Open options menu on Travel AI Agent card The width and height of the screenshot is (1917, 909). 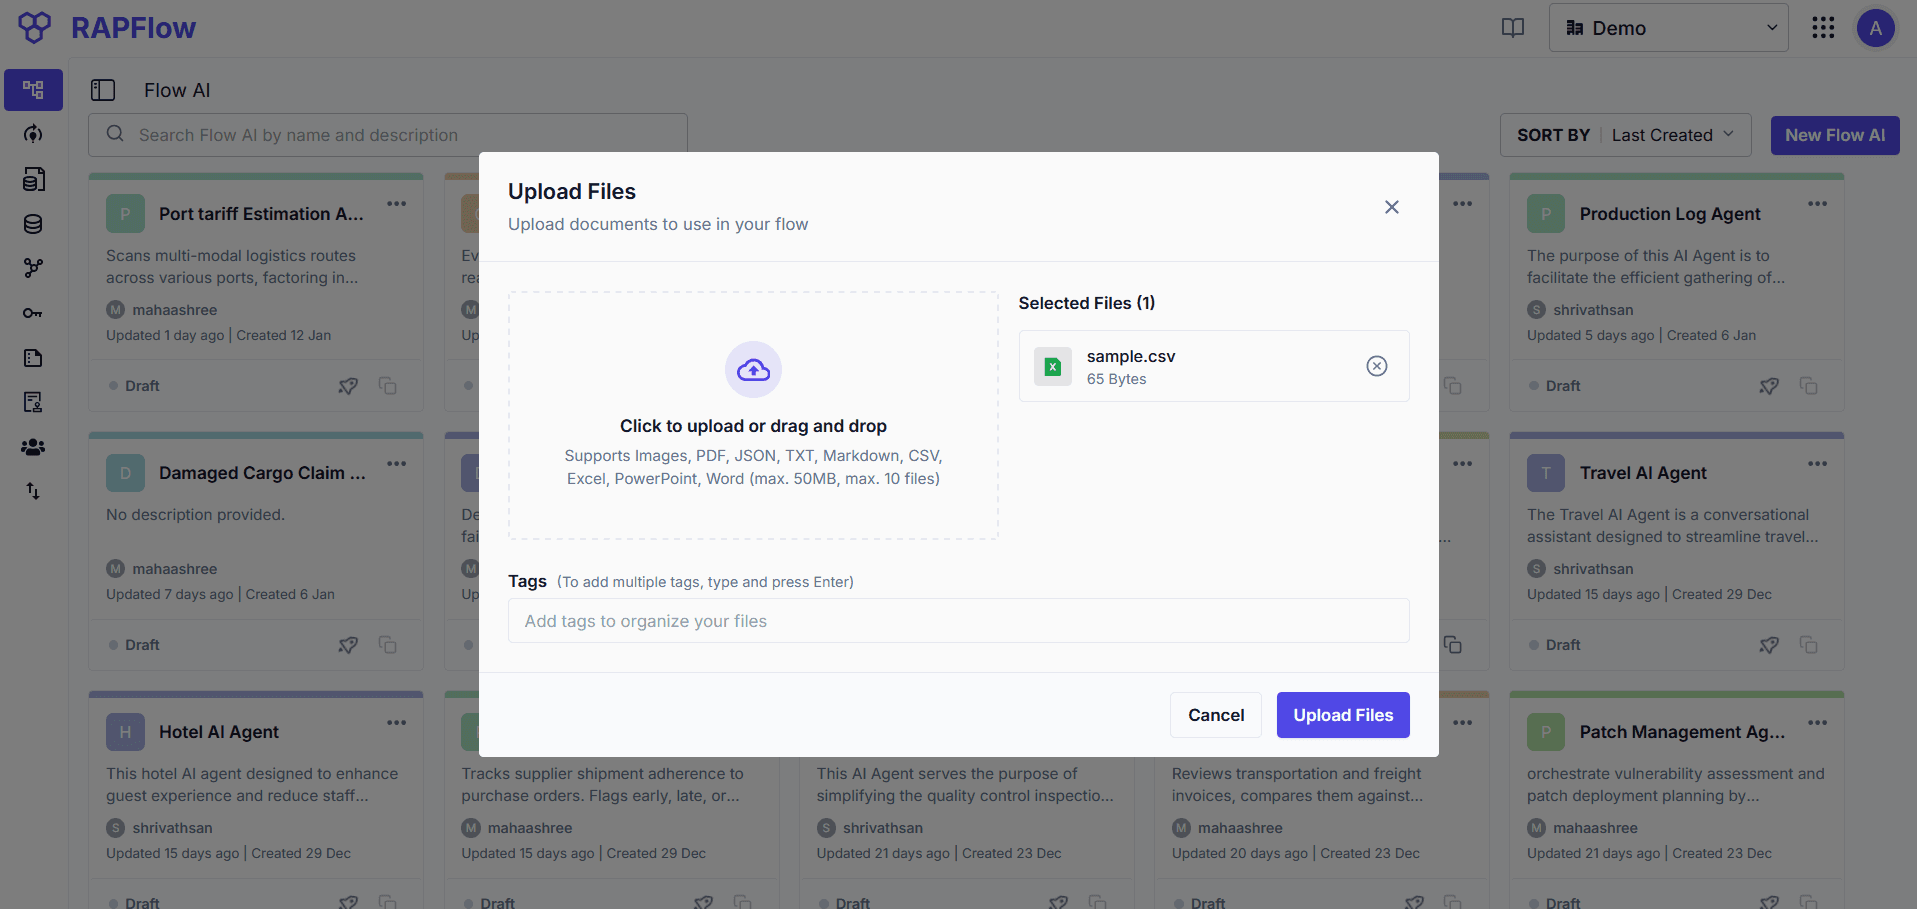1817,463
